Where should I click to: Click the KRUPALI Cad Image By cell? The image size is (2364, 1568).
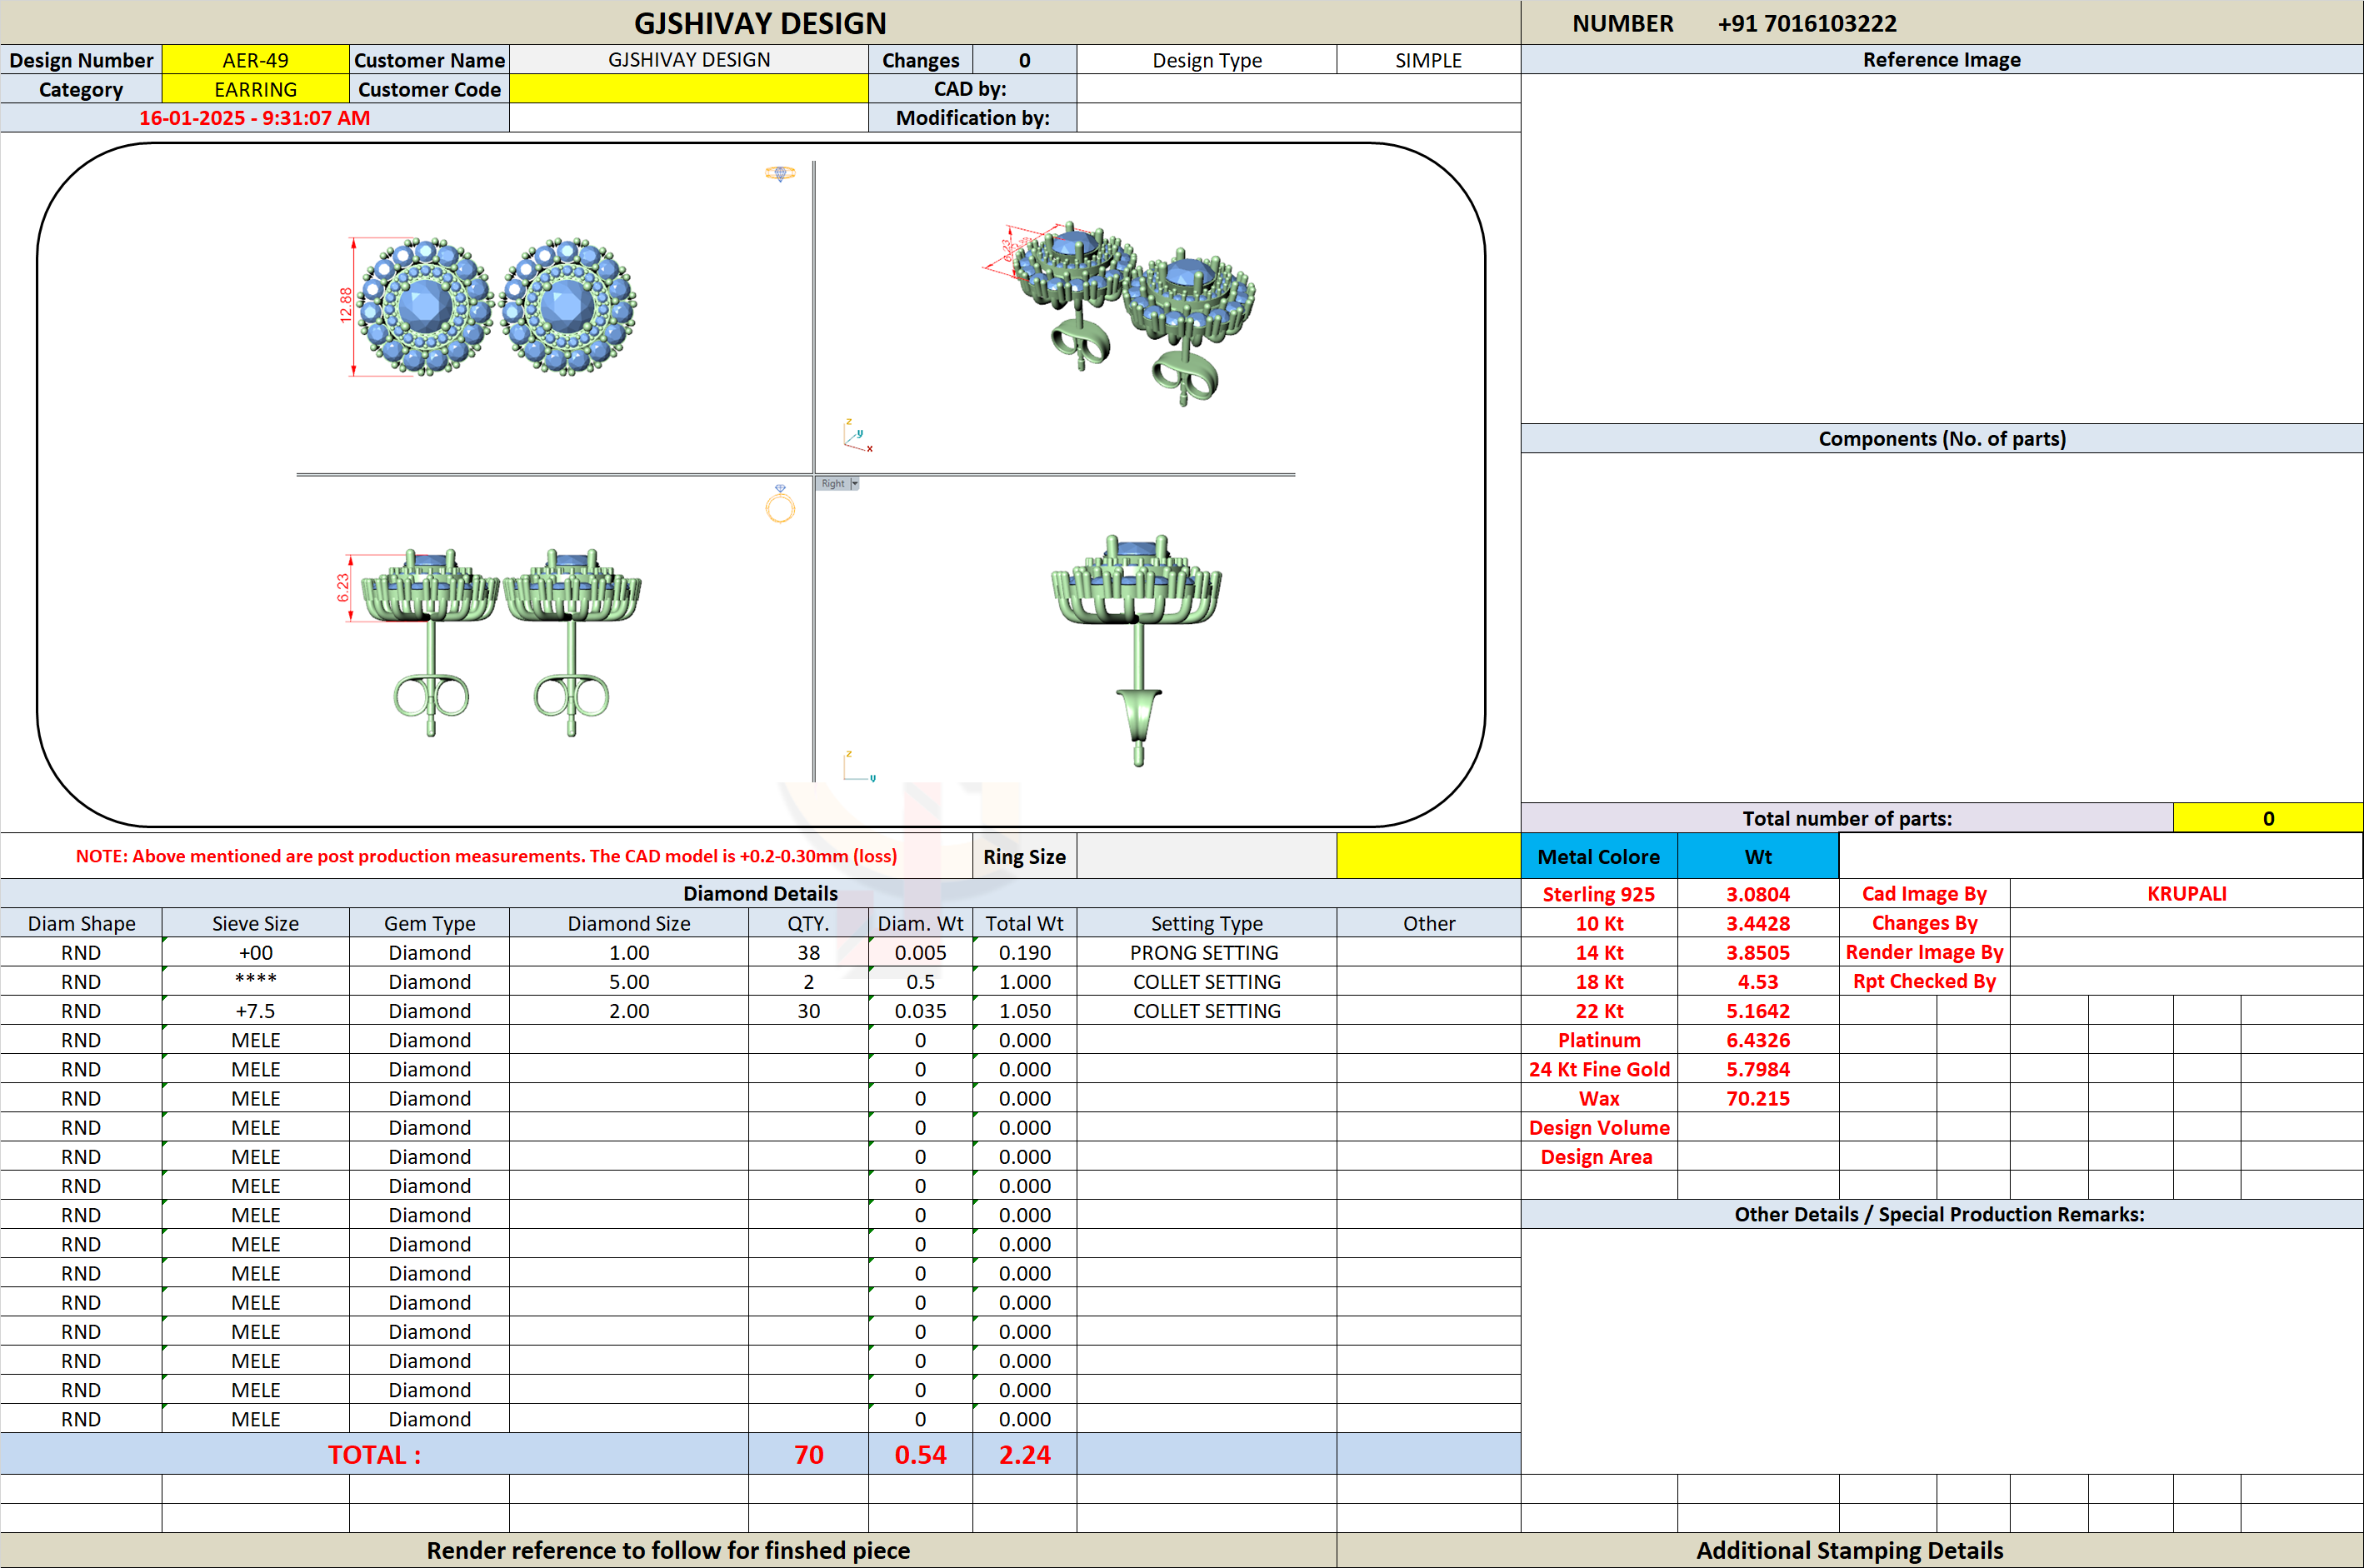2186,894
